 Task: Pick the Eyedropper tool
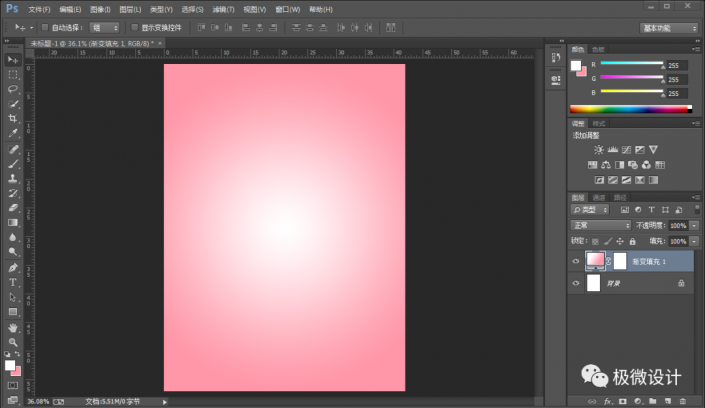pos(13,133)
